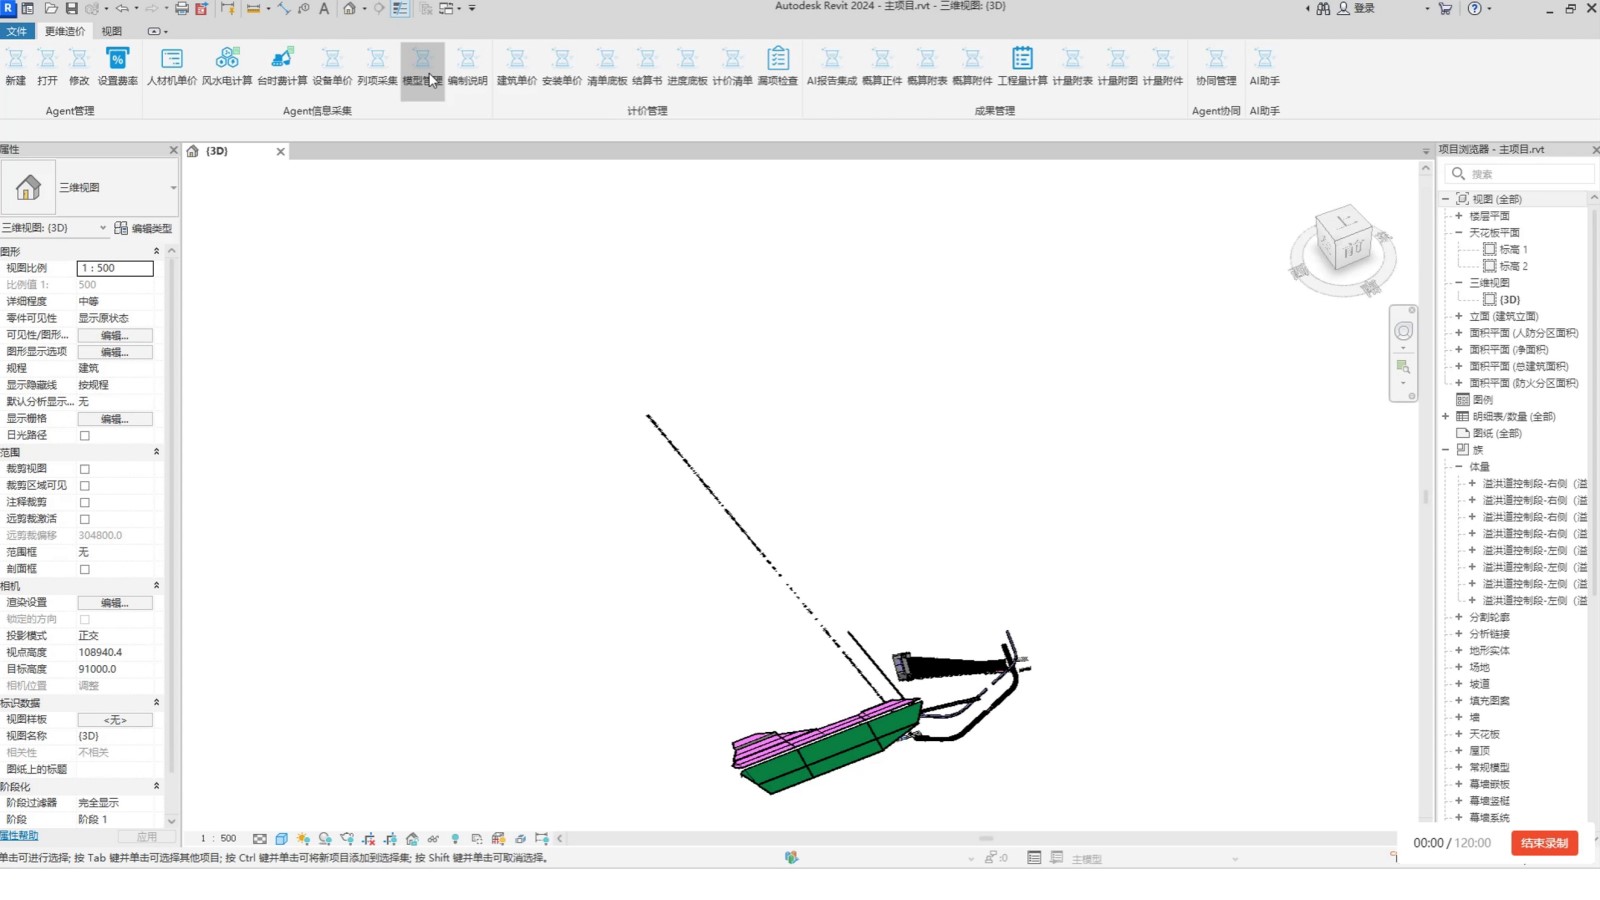Enable the 裁剪视图 checkbox
1600x900 pixels.
(x=85, y=469)
